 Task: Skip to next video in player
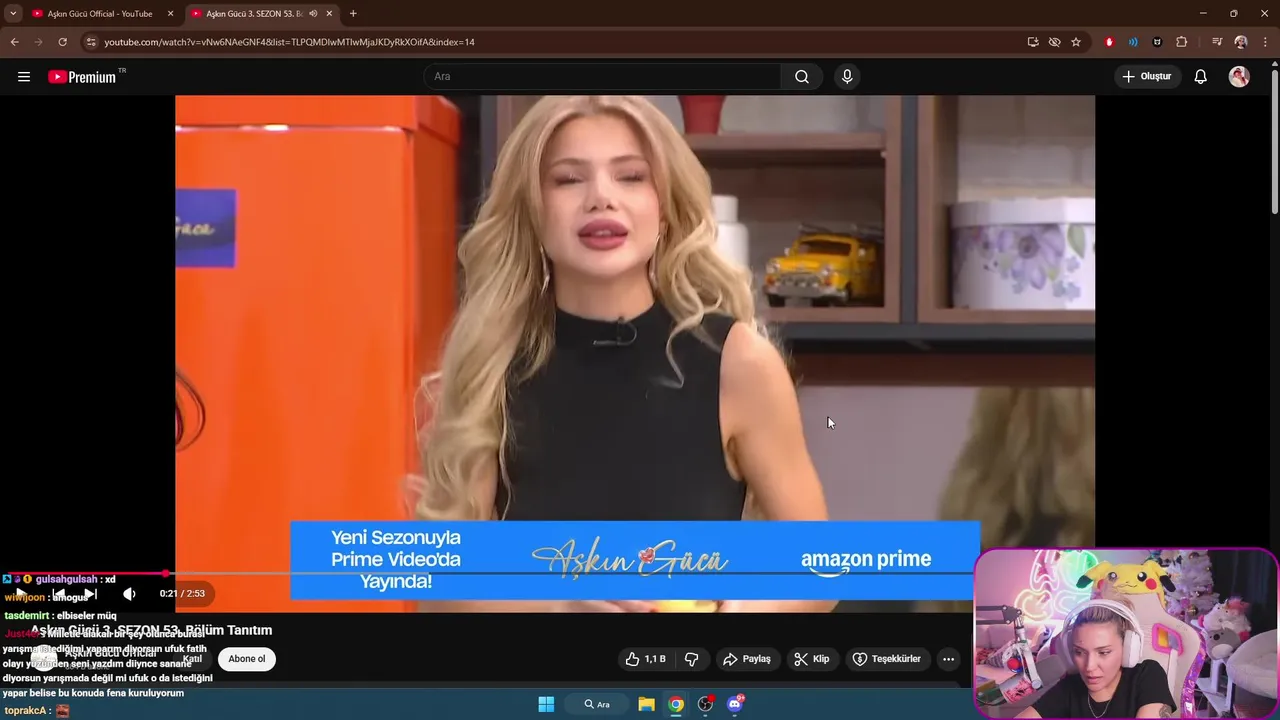click(x=90, y=594)
